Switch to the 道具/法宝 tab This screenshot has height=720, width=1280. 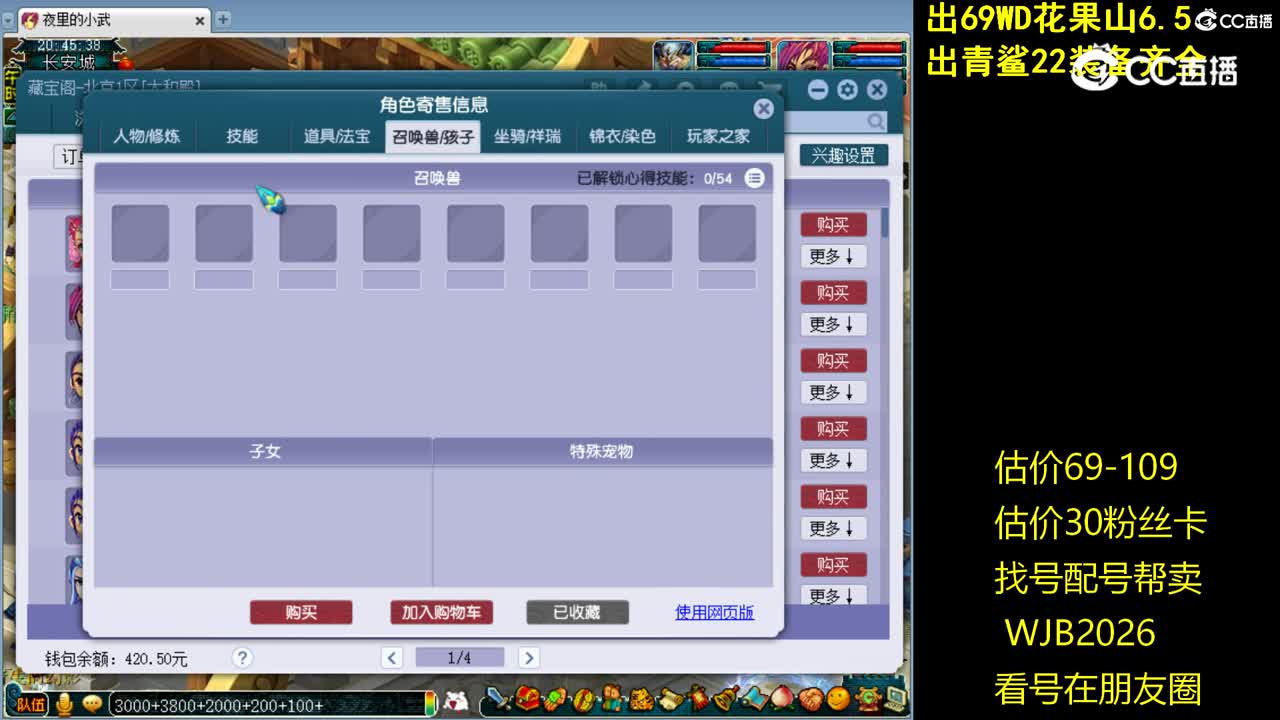[x=335, y=137]
